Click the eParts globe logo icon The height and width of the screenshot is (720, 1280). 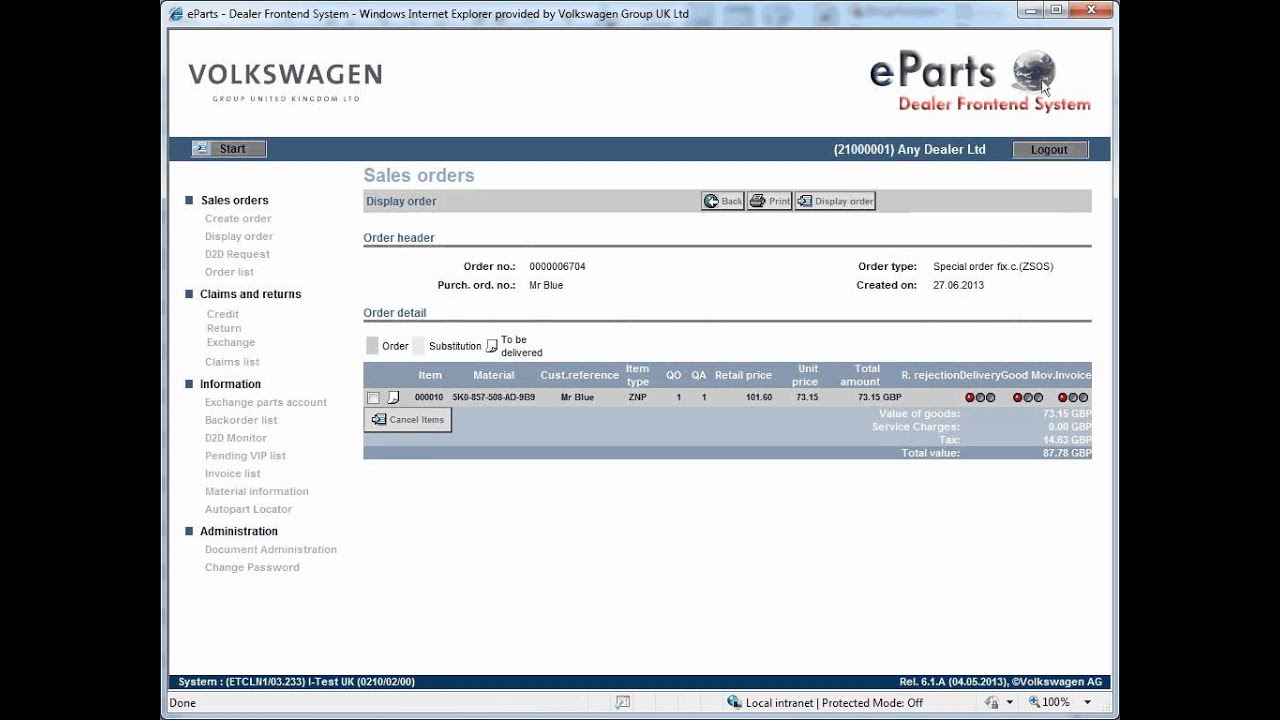tap(1033, 71)
